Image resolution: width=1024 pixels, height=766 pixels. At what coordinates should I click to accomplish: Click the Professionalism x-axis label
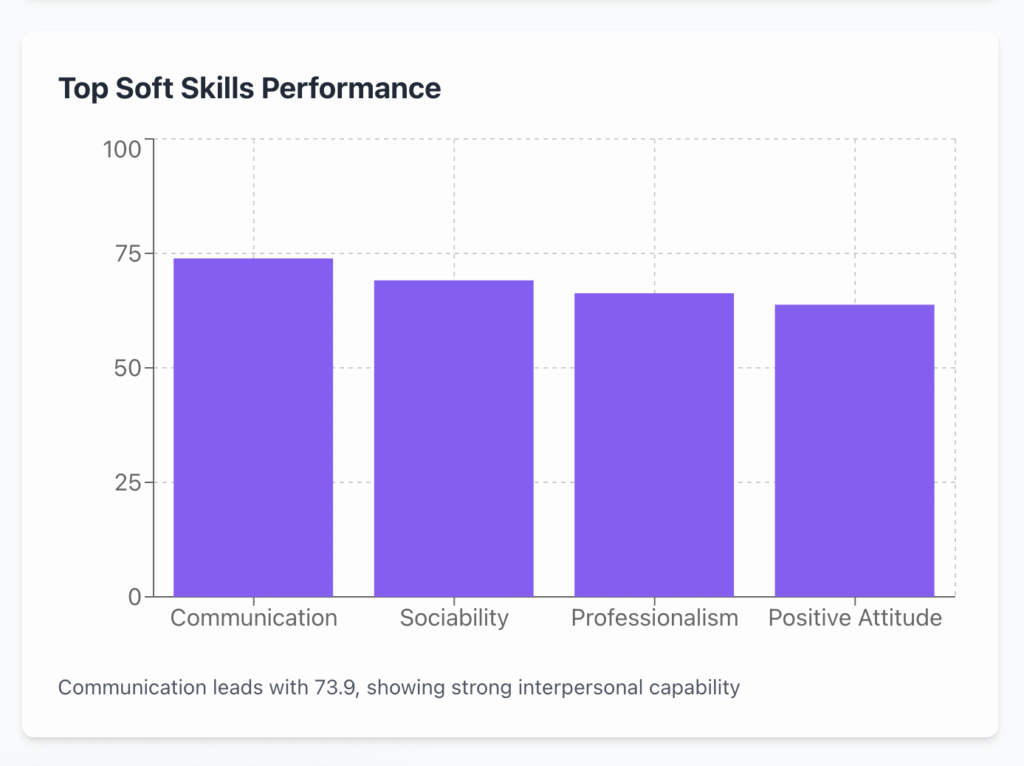[x=654, y=618]
